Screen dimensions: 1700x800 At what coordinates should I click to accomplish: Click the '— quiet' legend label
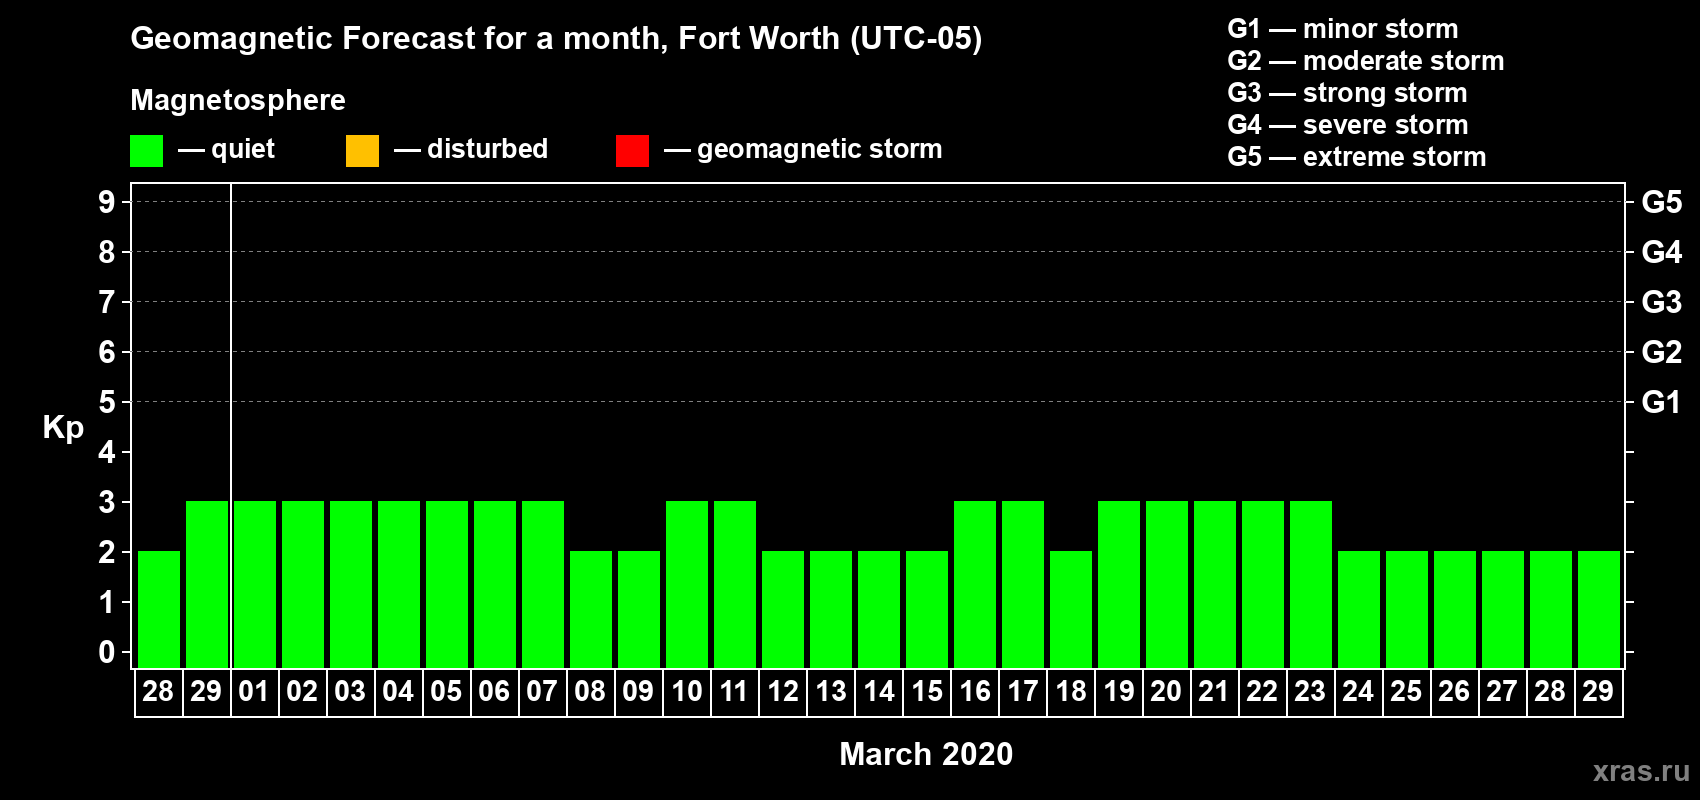[226, 149]
